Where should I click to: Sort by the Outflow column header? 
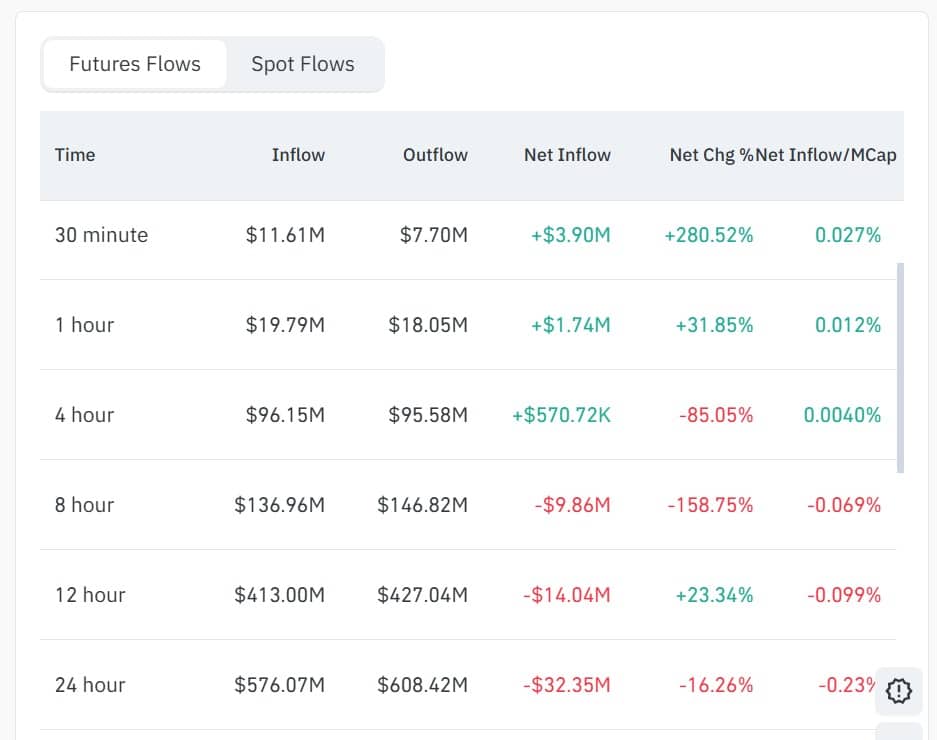[435, 155]
